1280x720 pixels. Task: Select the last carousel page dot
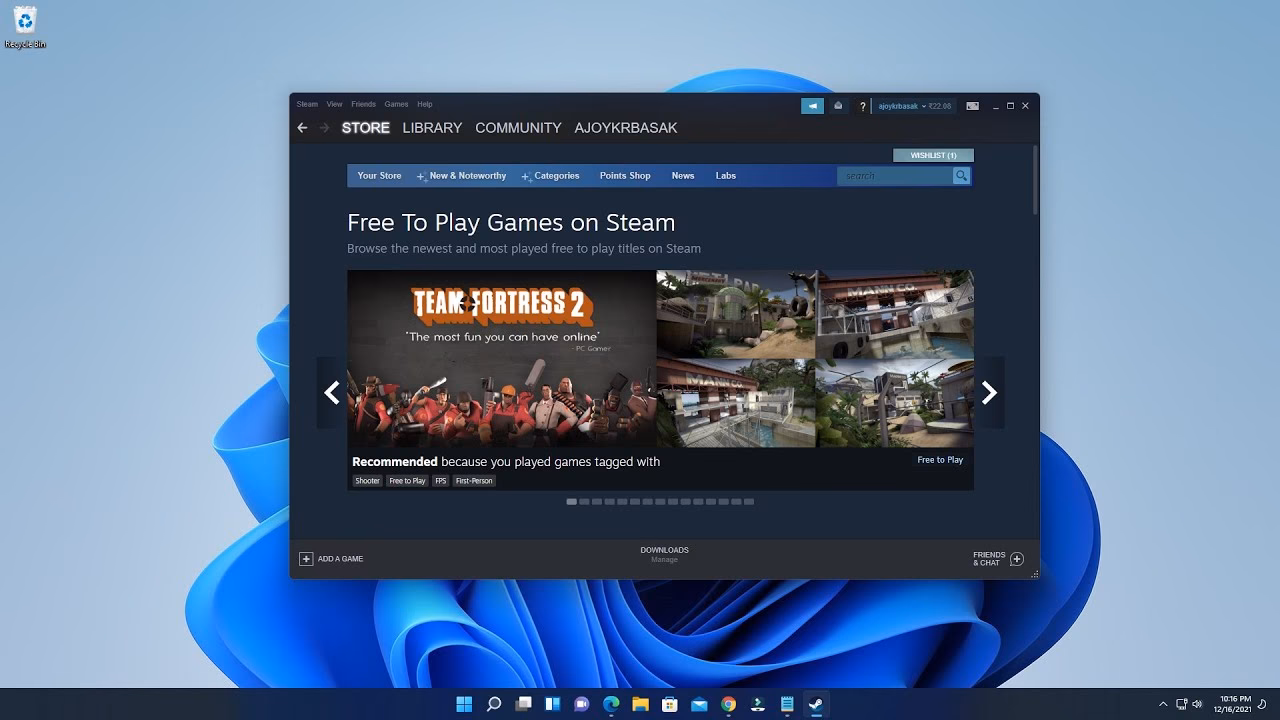tap(749, 502)
